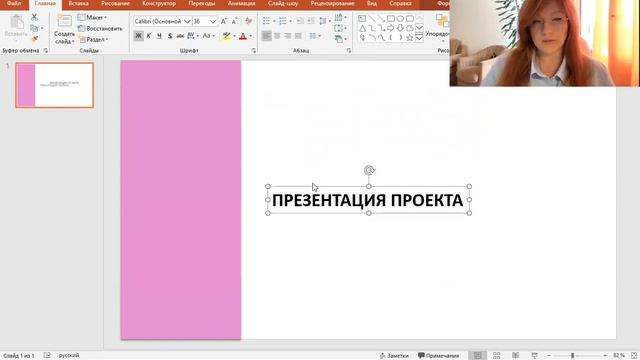Decrease font size with the smaller A icon
Viewport: 640px width, 360px height.
[235, 21]
